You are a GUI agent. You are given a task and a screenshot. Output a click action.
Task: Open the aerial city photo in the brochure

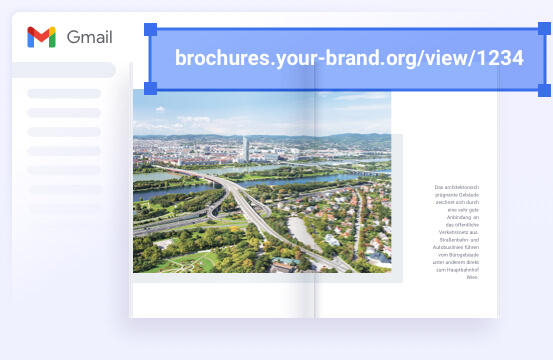(262, 181)
